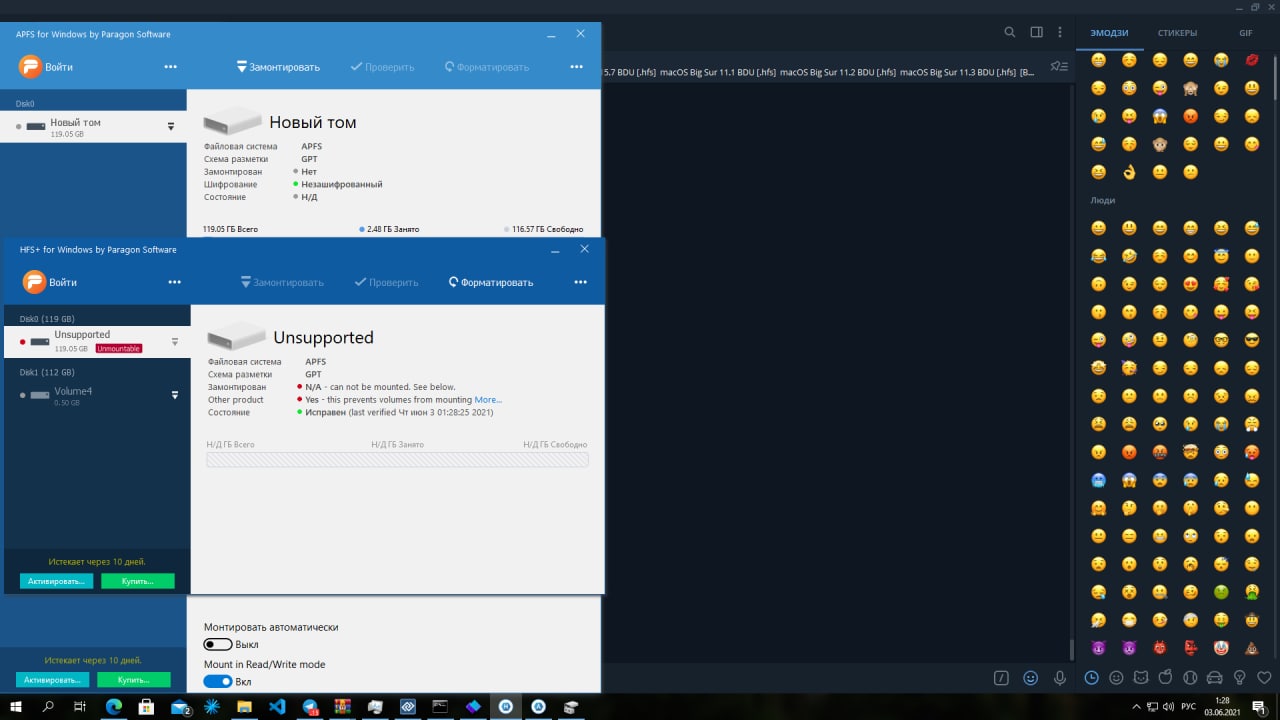Click Войти in the APFS for Windows window
This screenshot has height=720, width=1280.
pyautogui.click(x=46, y=67)
